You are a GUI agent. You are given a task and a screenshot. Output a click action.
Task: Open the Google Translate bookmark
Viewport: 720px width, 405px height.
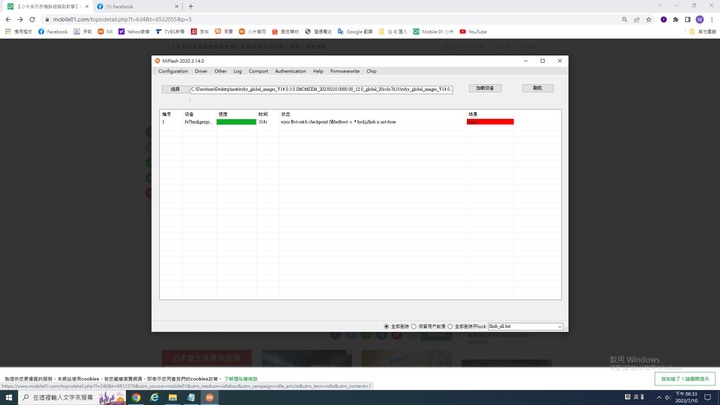(x=355, y=32)
